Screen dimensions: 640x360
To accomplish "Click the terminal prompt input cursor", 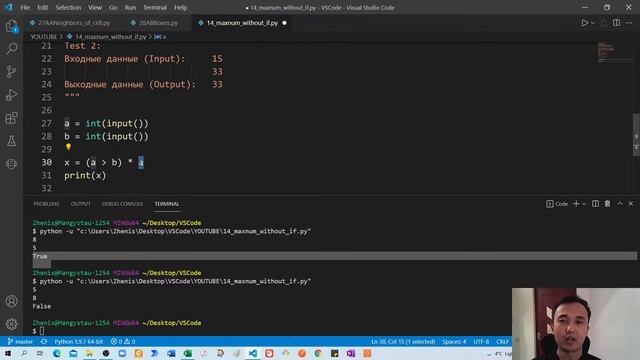I will [x=42, y=331].
